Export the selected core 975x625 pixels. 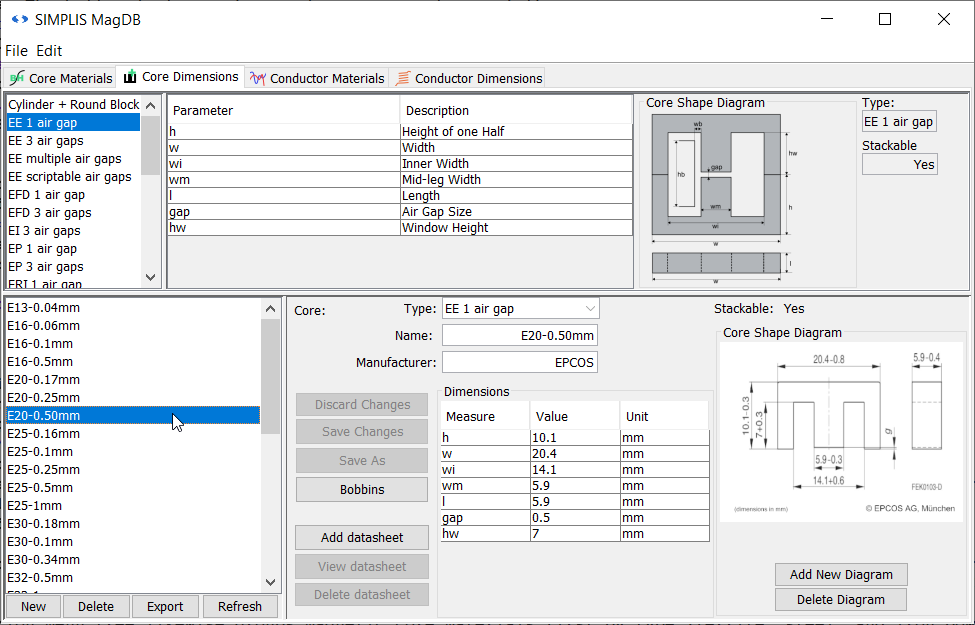point(165,606)
